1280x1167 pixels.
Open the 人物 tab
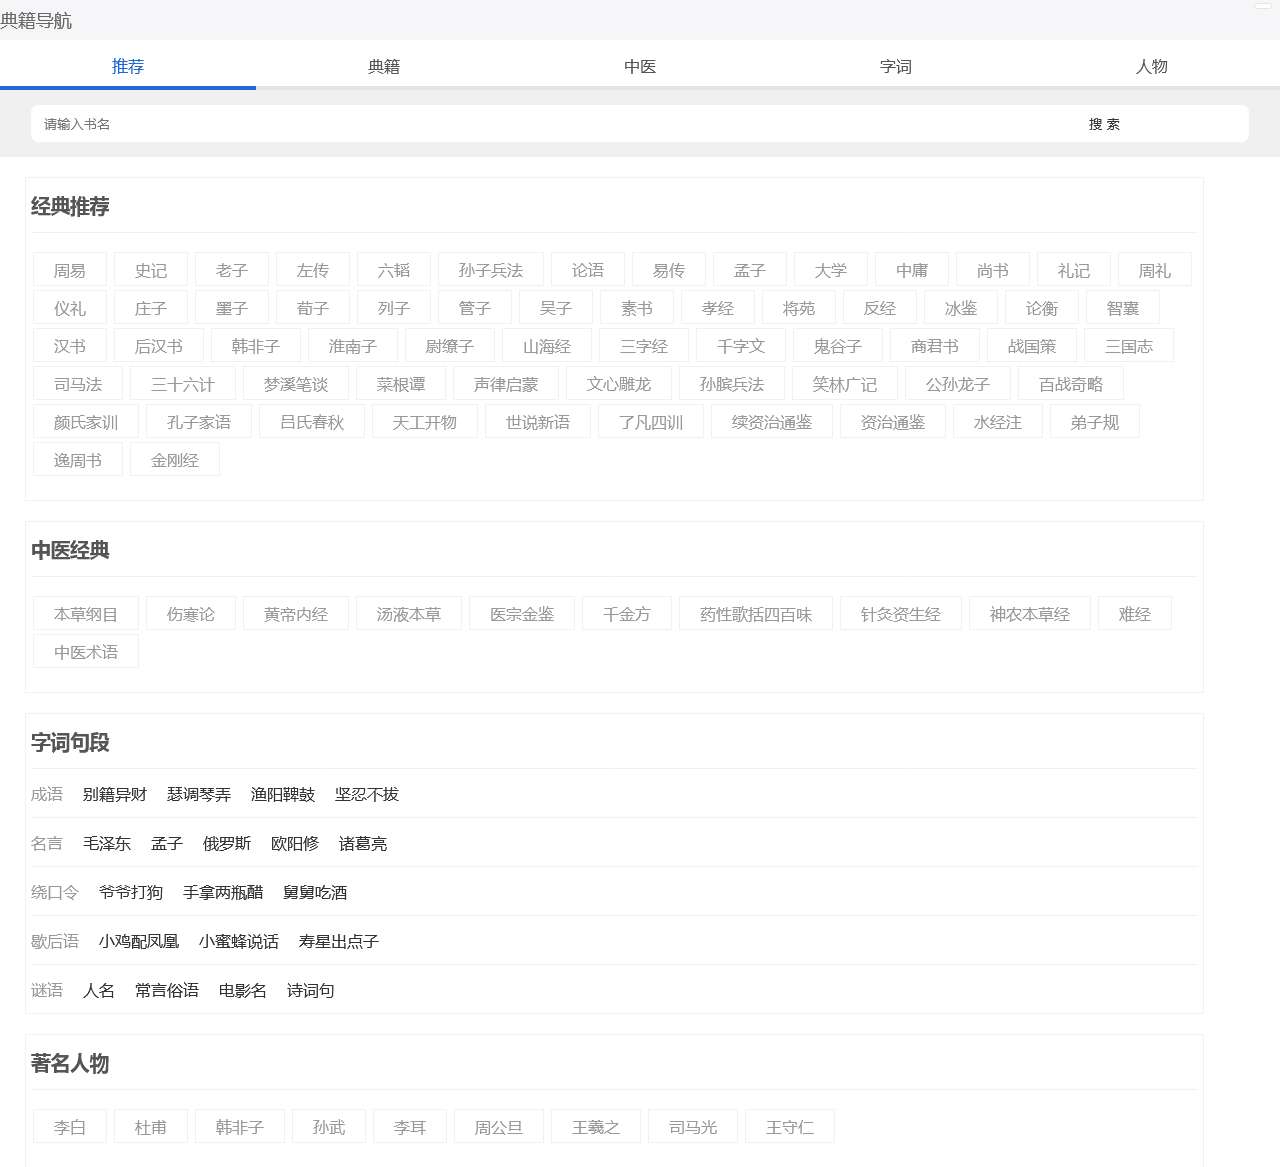click(1151, 66)
